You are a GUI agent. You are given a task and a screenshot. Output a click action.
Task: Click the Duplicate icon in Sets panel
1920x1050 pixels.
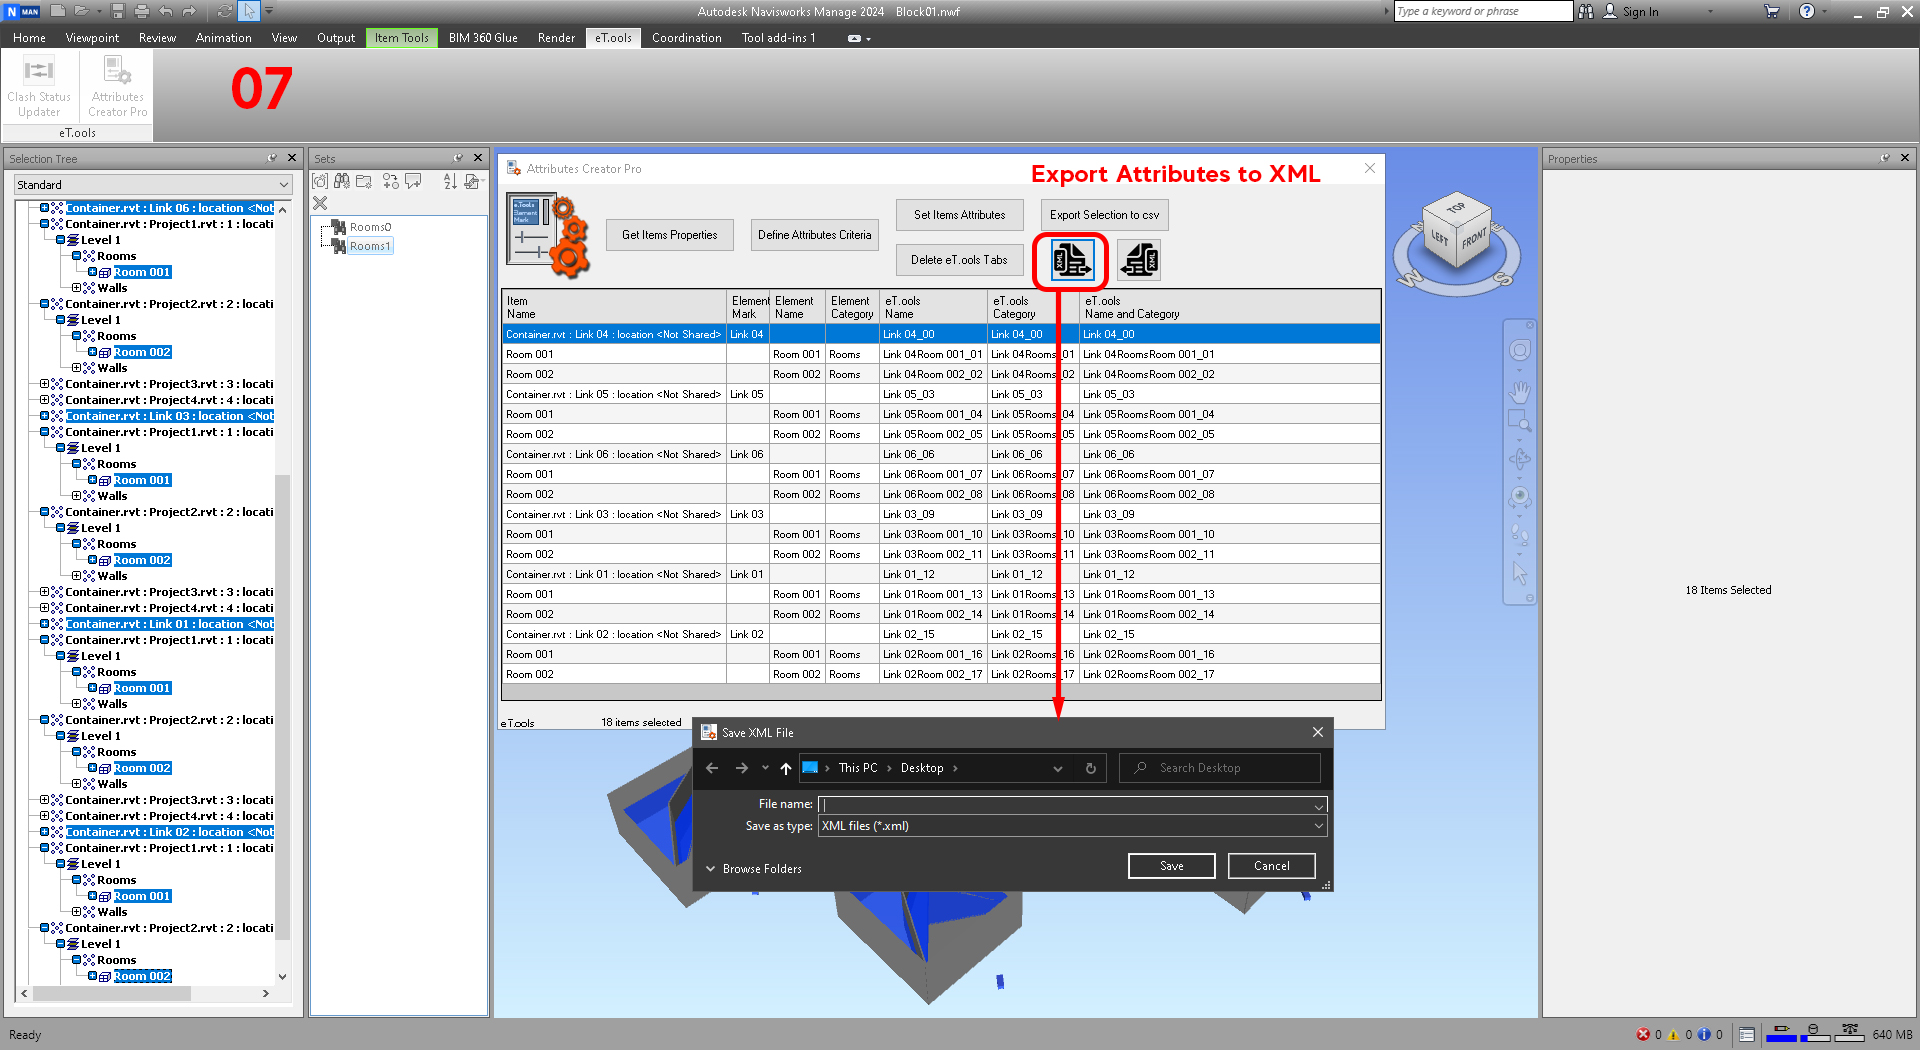point(391,181)
